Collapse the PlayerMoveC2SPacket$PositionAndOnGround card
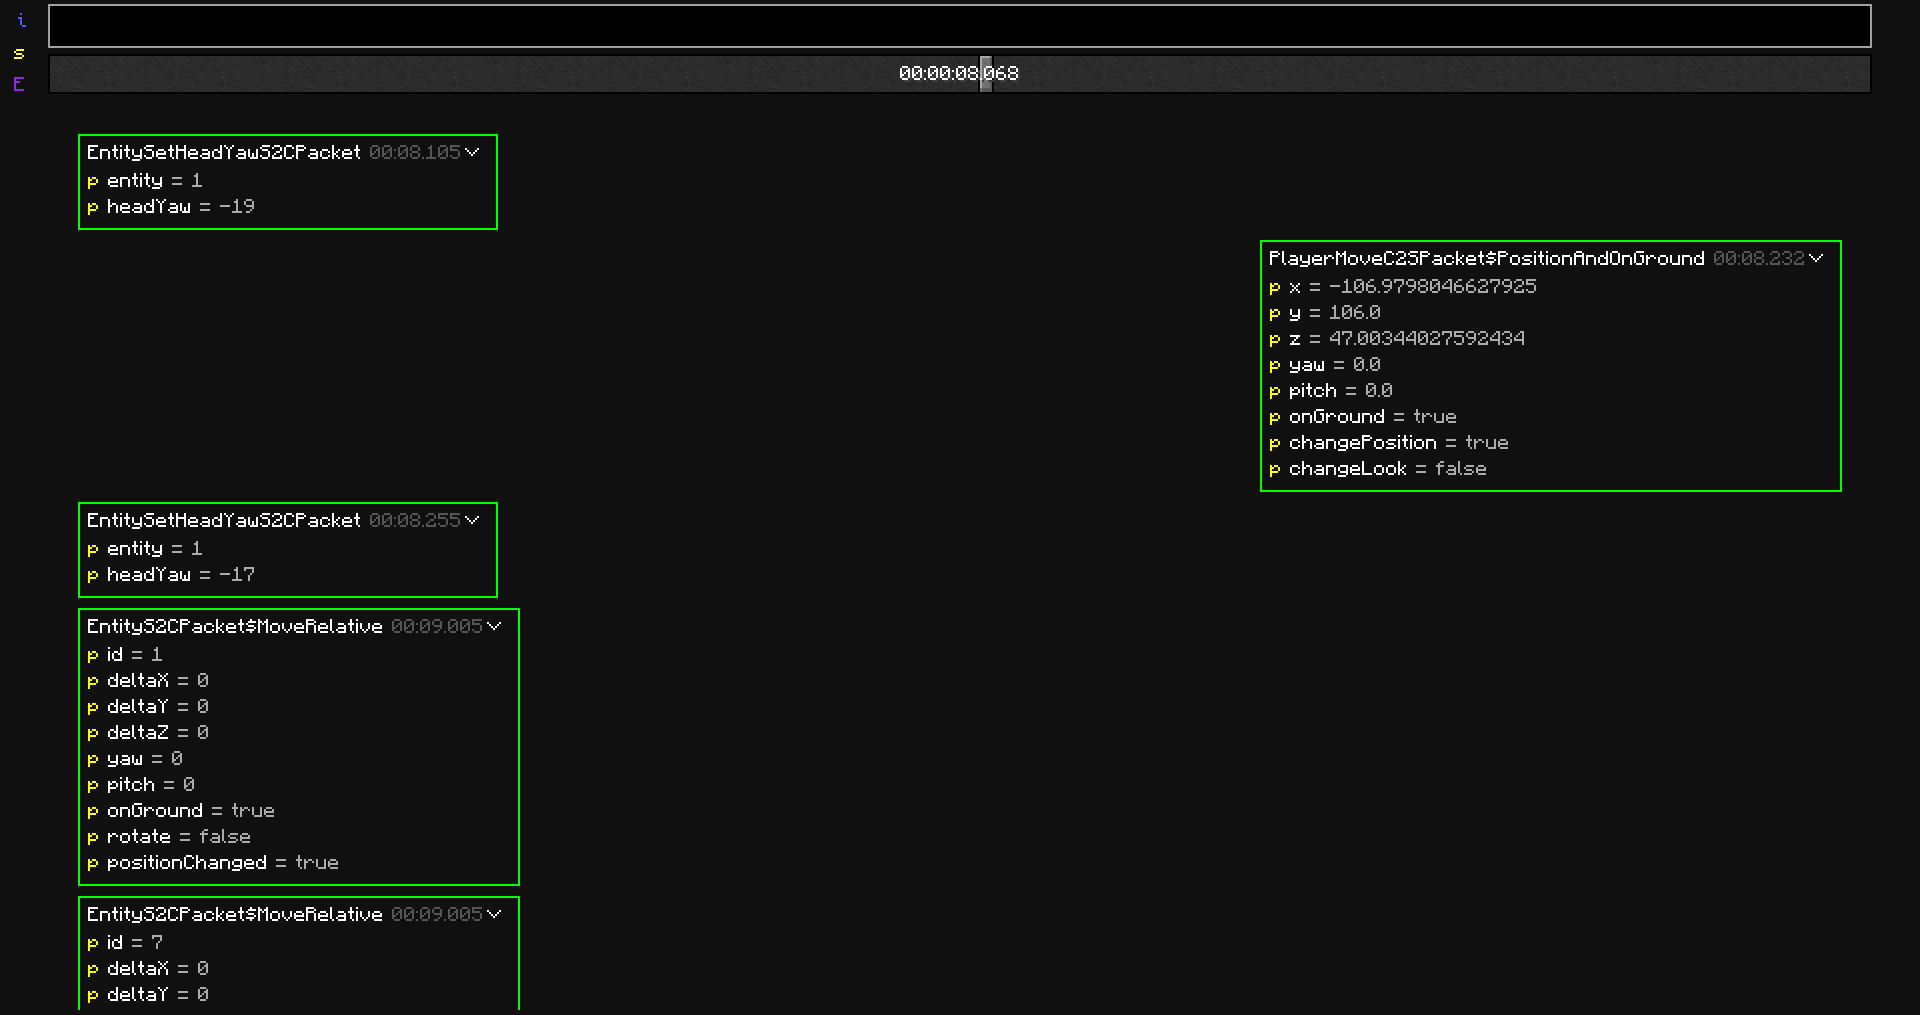Screen dimensions: 1920x1015 tap(1816, 258)
